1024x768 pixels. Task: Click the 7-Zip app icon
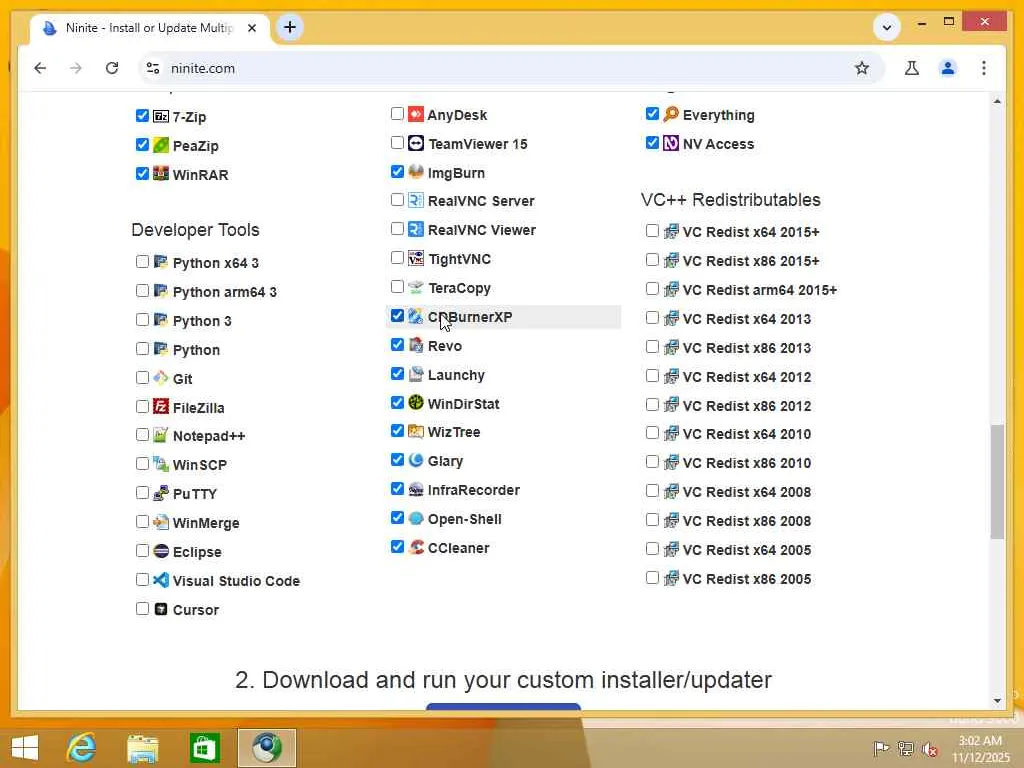pos(161,116)
